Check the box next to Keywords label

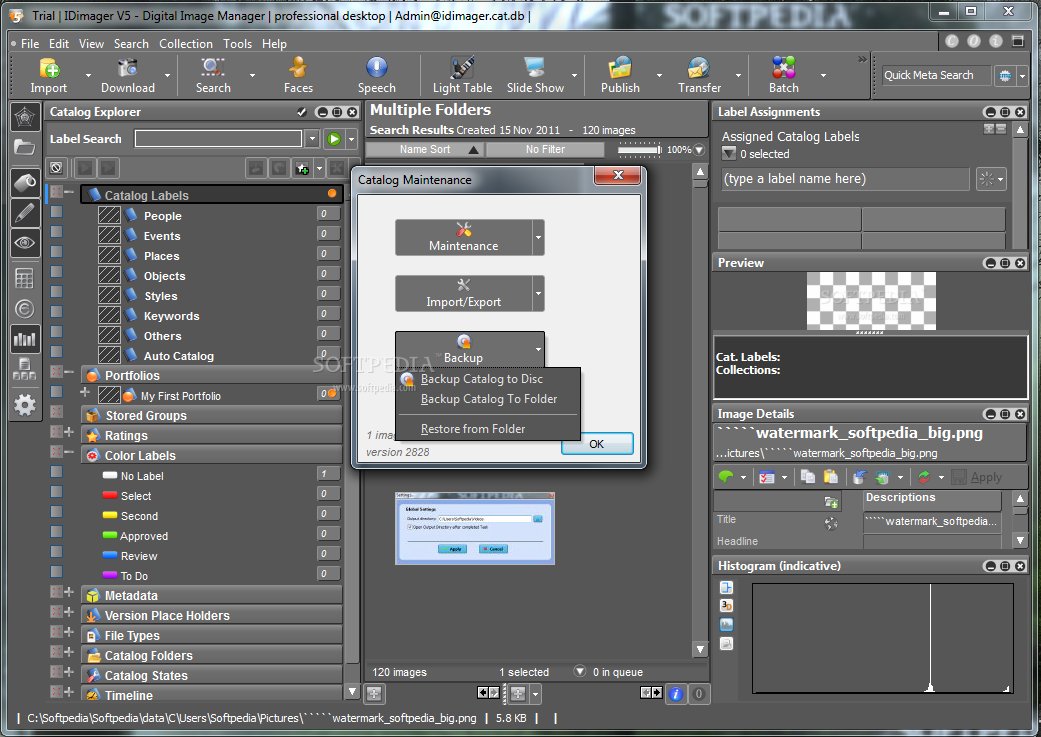(56, 311)
